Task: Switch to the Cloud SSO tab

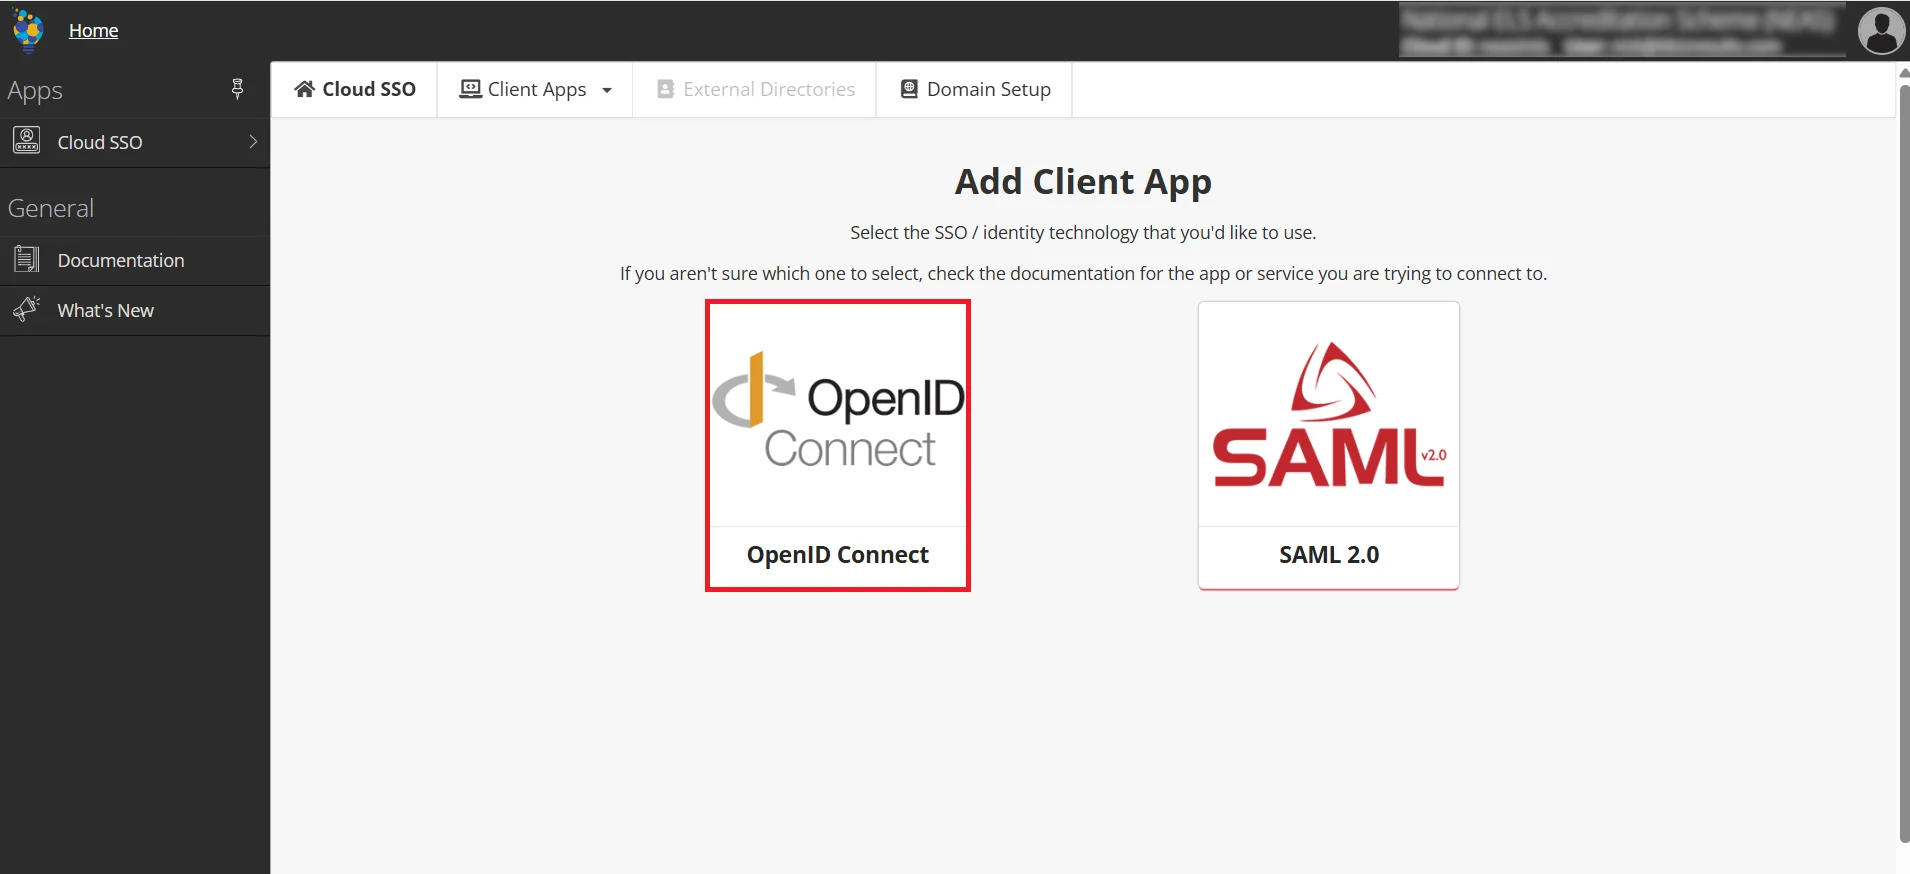Action: [354, 89]
